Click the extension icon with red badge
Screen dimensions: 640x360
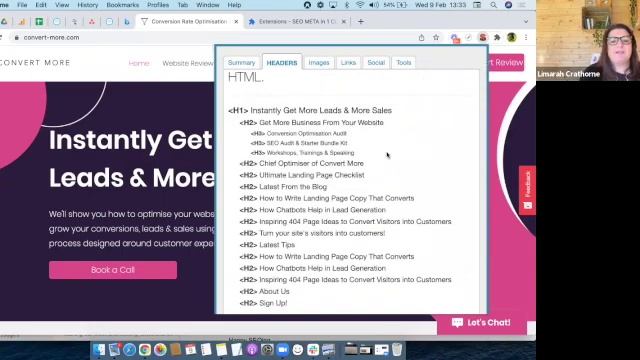455,38
